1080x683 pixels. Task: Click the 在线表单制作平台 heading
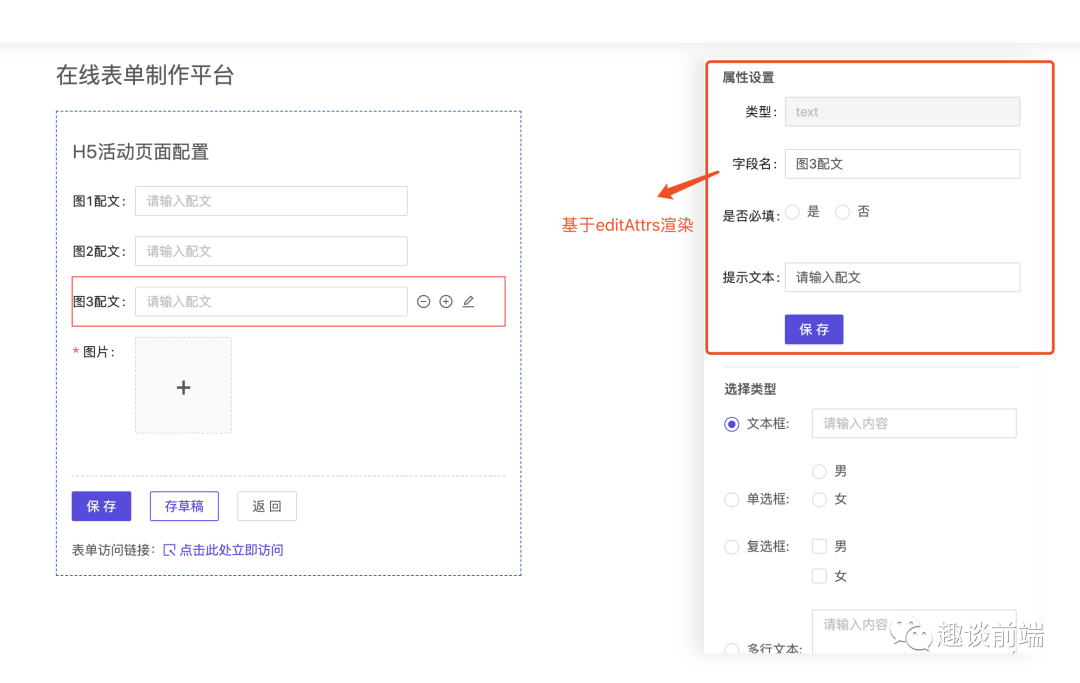145,75
